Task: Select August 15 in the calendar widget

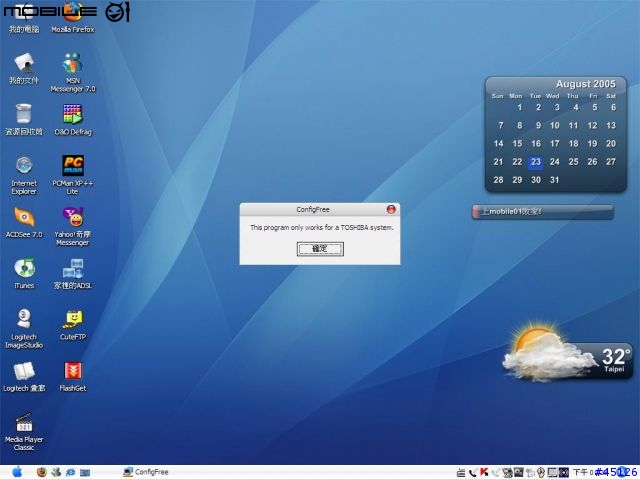Action: pos(517,144)
